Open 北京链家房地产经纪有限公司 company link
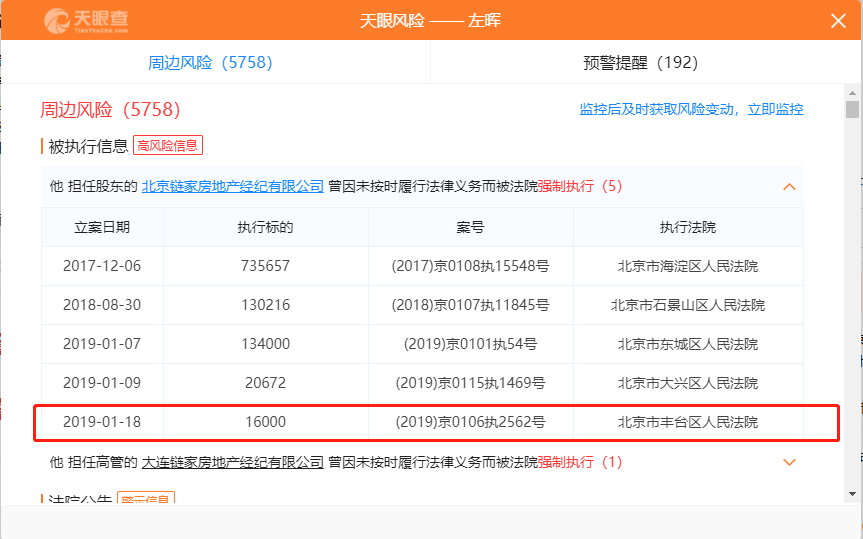The height and width of the screenshot is (539, 863). click(233, 186)
